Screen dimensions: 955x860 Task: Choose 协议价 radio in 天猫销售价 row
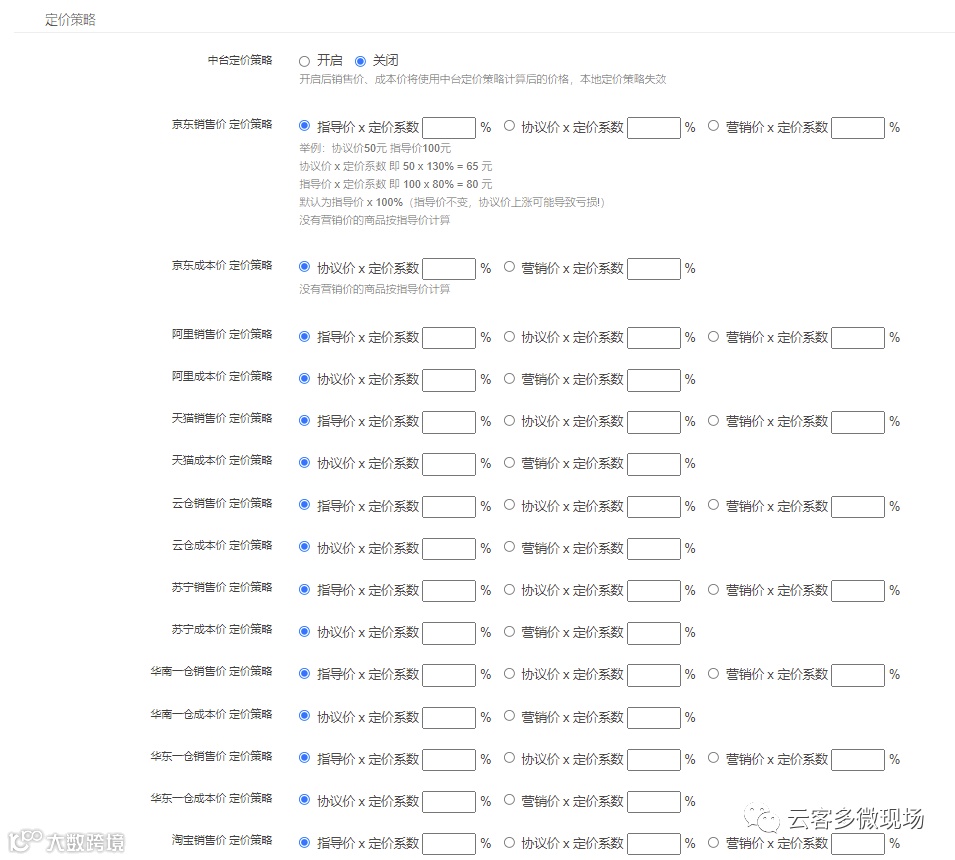coord(509,421)
